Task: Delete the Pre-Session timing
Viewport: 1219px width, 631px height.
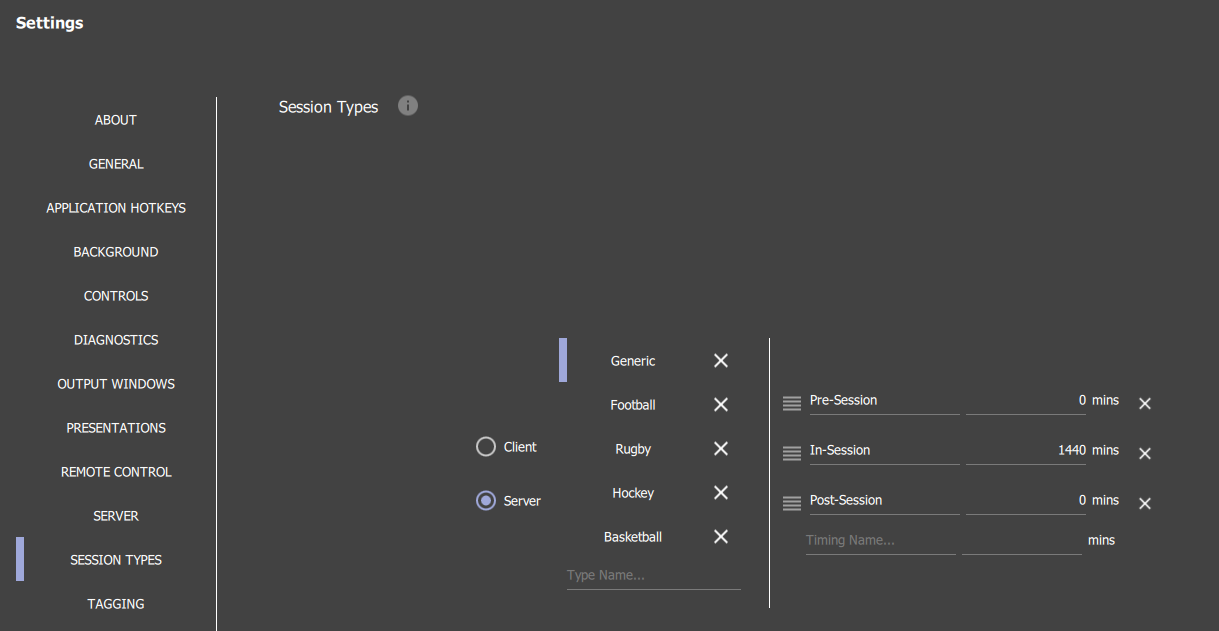Action: click(1146, 403)
